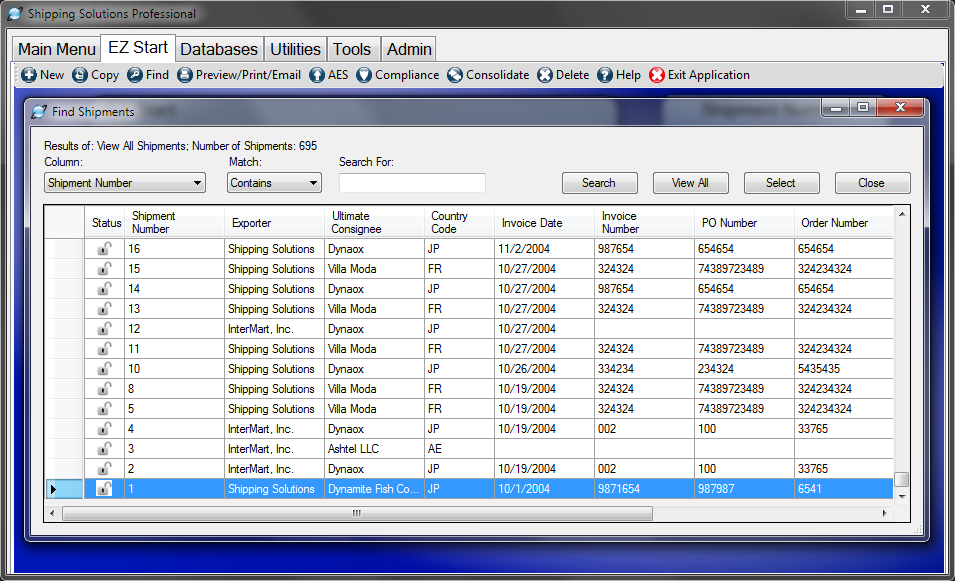Click the Delete toolbar icon
The width and height of the screenshot is (955, 581).
[x=545, y=75]
